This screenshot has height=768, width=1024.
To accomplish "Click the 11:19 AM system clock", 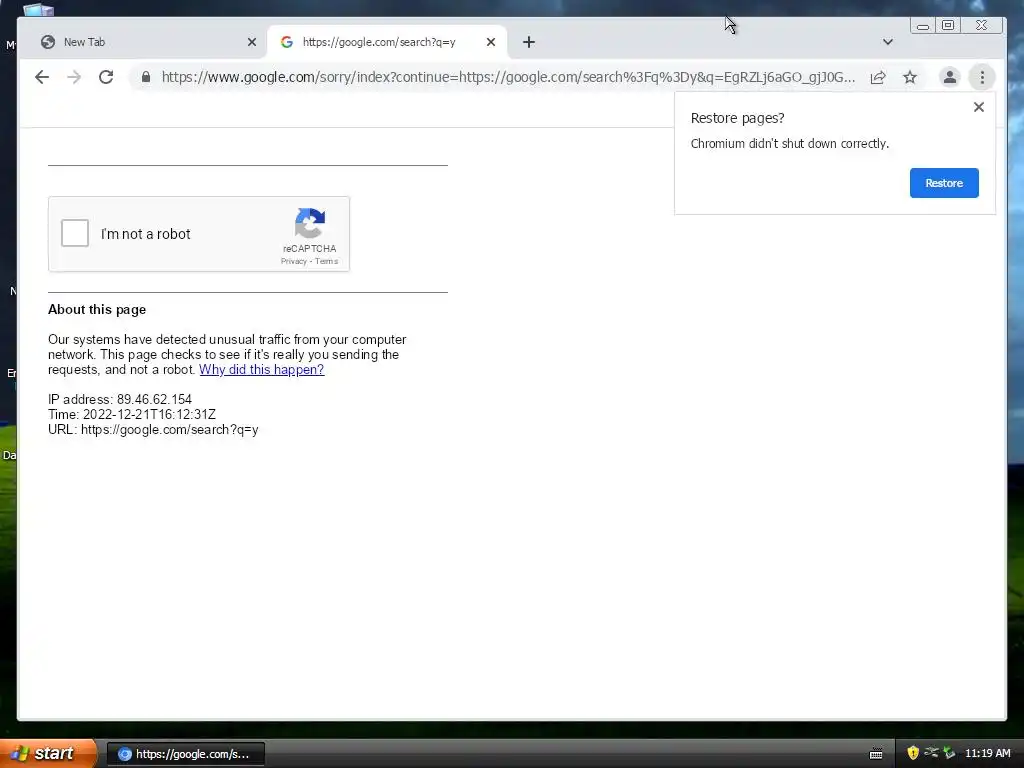I will (x=987, y=753).
